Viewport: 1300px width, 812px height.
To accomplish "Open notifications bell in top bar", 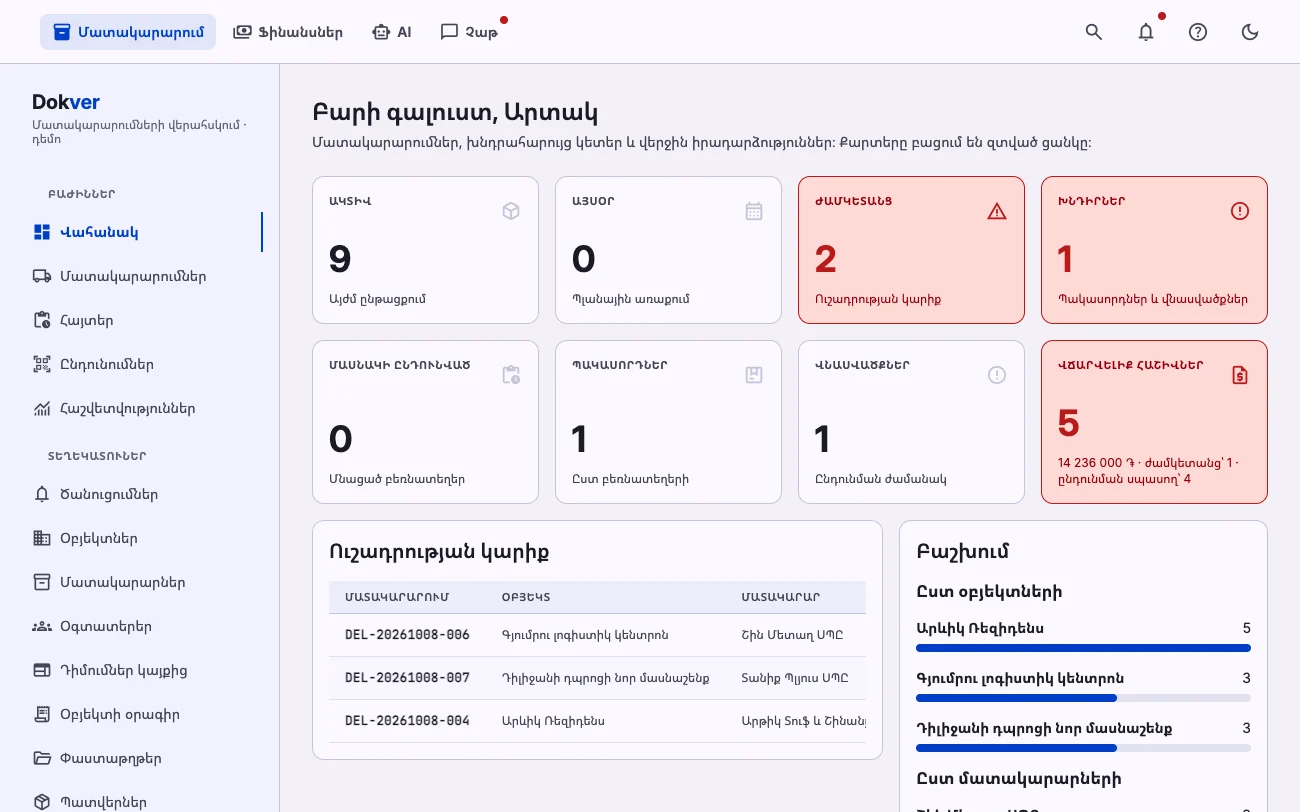I will point(1146,32).
